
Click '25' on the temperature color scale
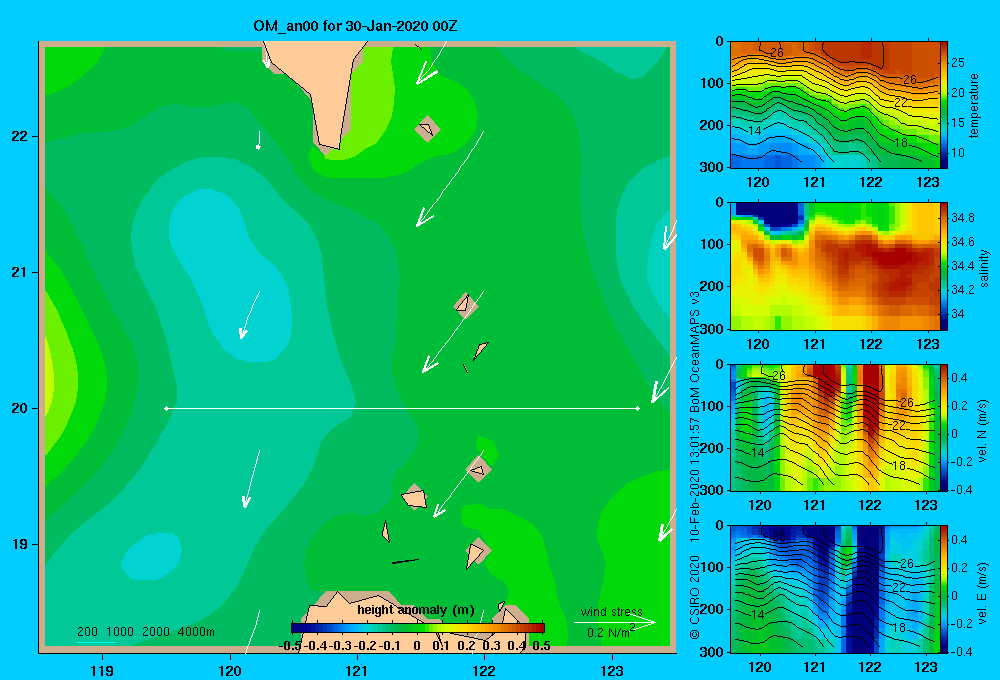tap(958, 63)
